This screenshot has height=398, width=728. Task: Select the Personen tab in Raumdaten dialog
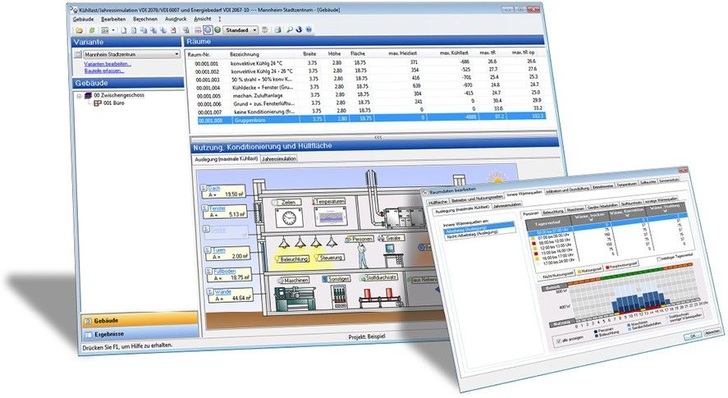[531, 214]
